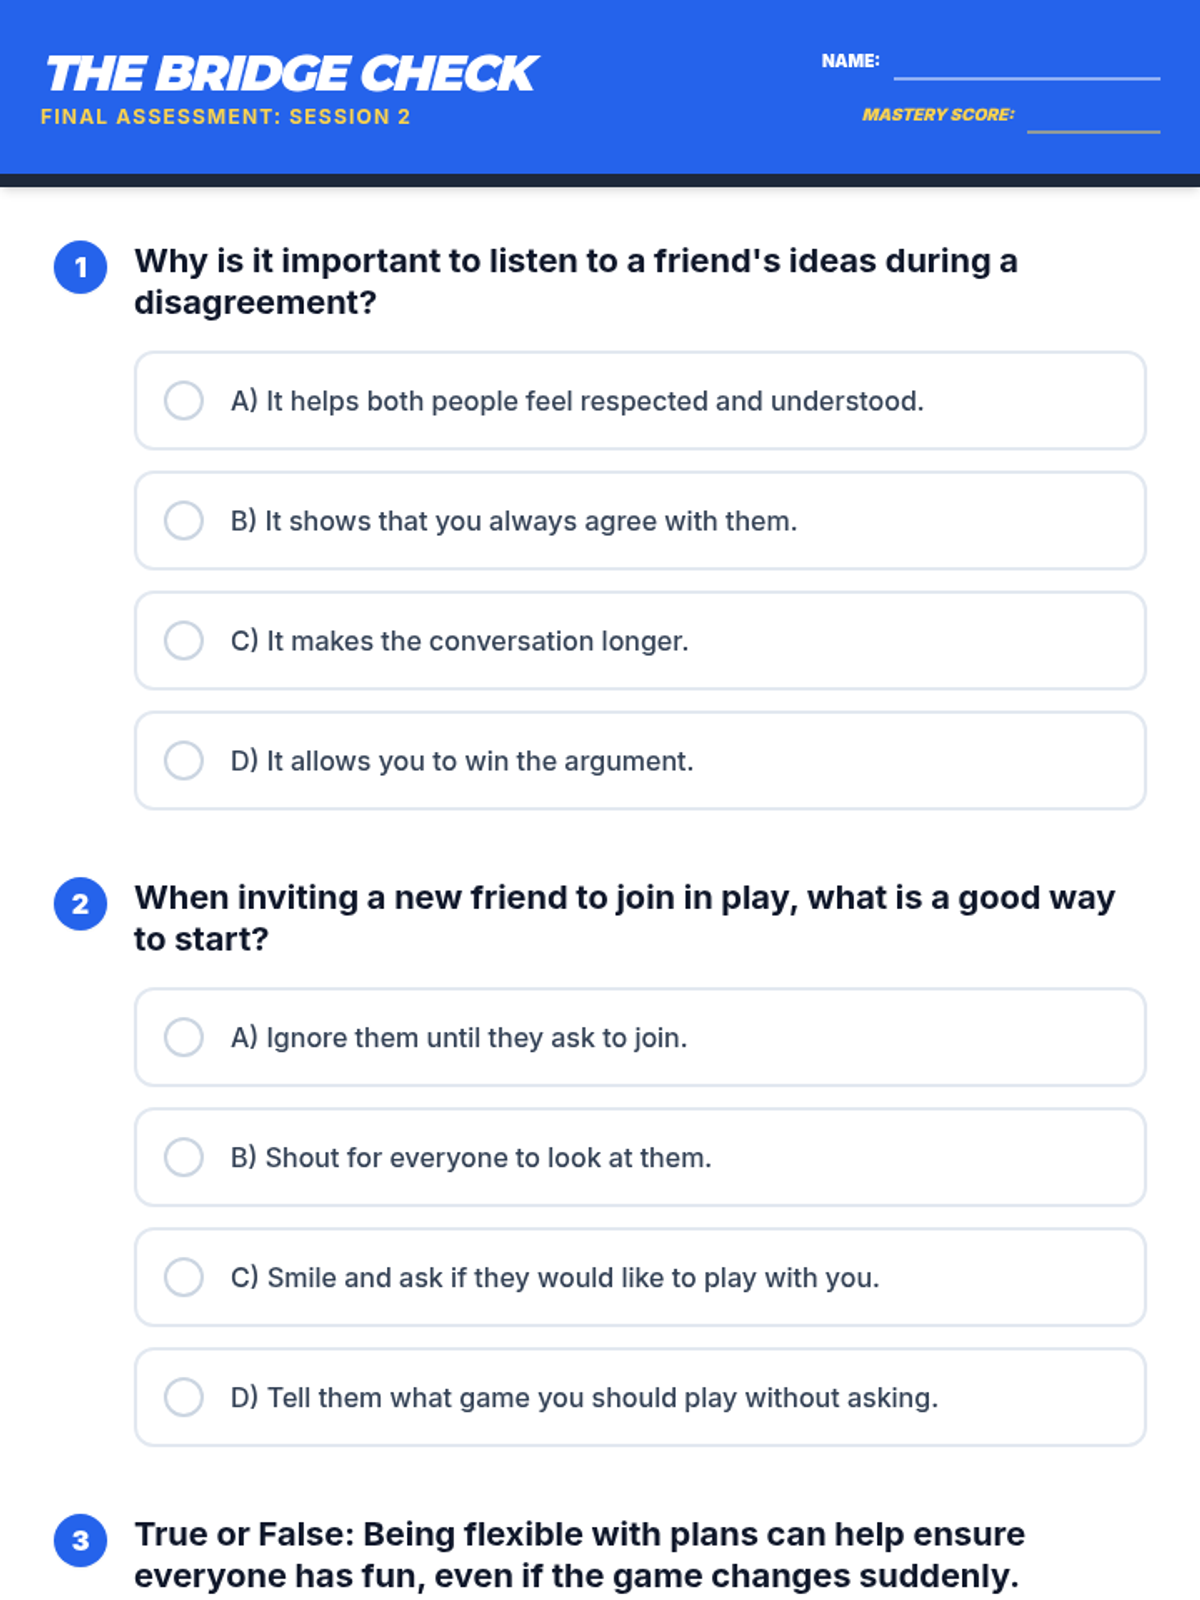Click the "Mastery Score:" label
This screenshot has width=1200, height=1600.
(x=938, y=115)
